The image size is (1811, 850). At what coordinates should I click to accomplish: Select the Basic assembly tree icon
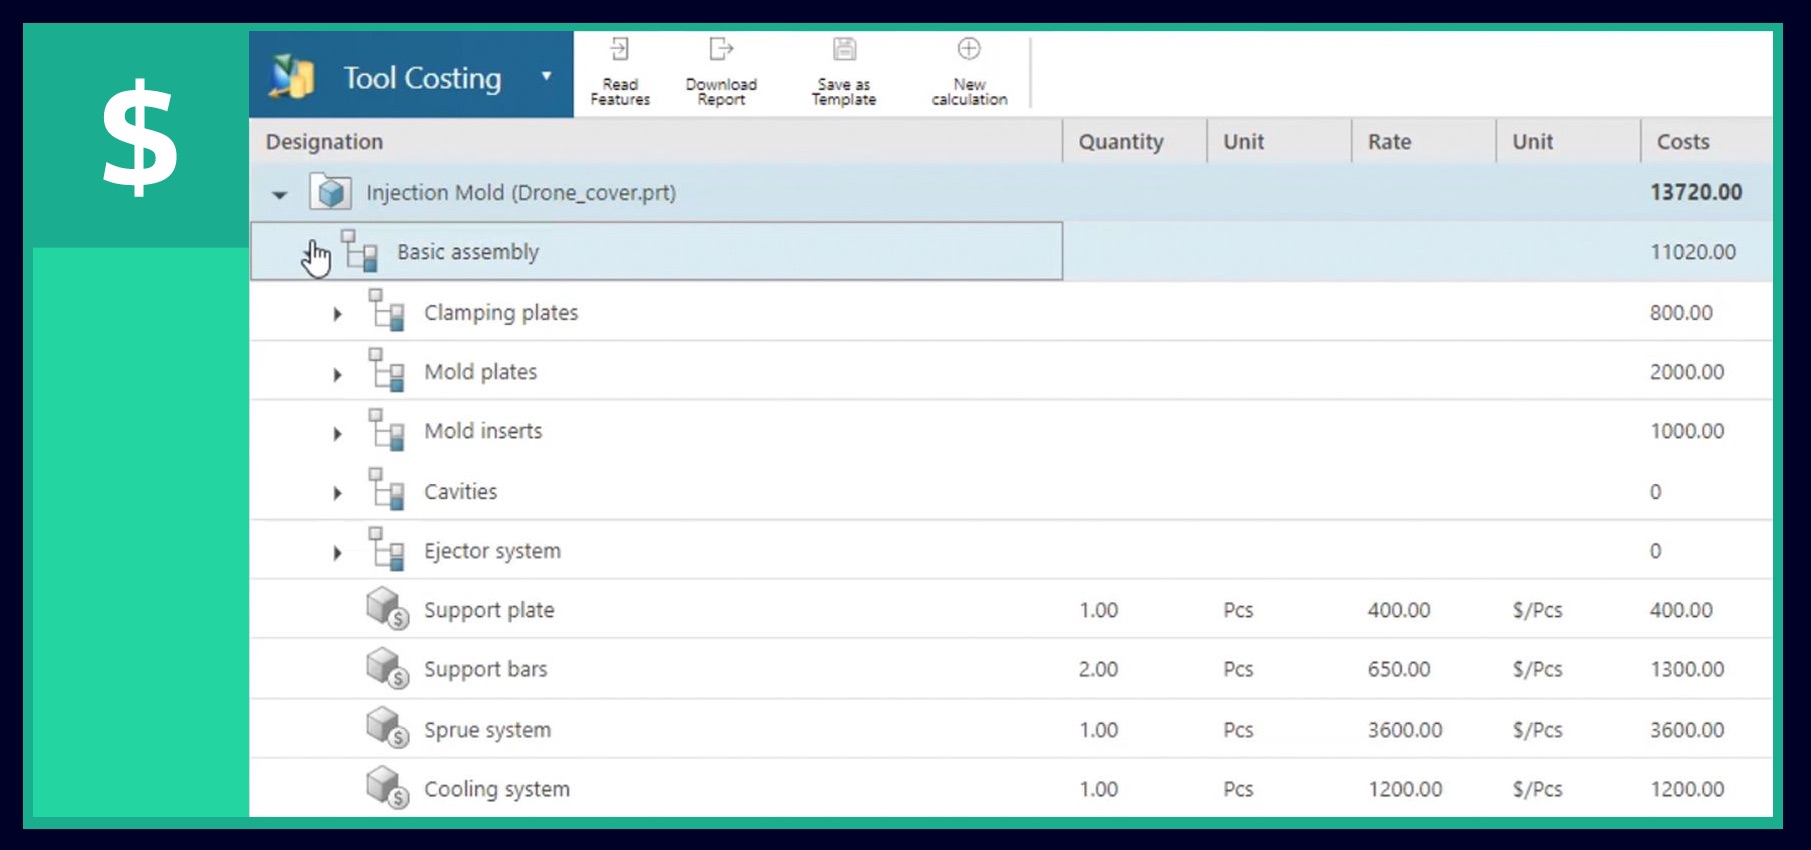(x=359, y=251)
